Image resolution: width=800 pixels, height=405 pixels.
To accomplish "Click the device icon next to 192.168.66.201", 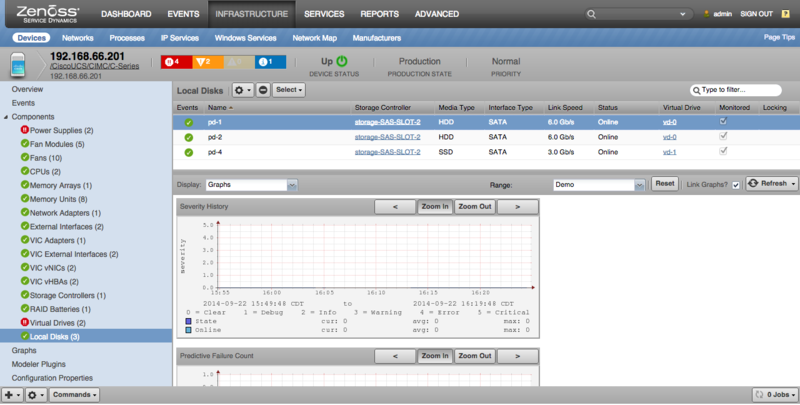I will [x=18, y=65].
